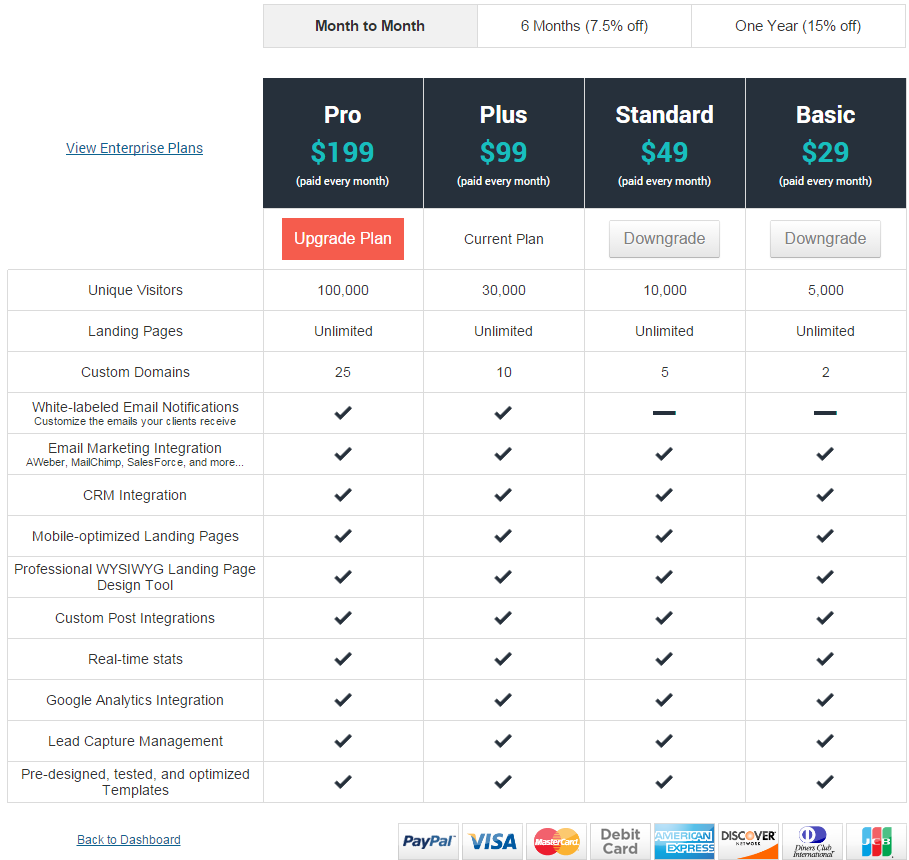Follow the Back to Dashboard link
This screenshot has width=909, height=860.
coord(128,839)
